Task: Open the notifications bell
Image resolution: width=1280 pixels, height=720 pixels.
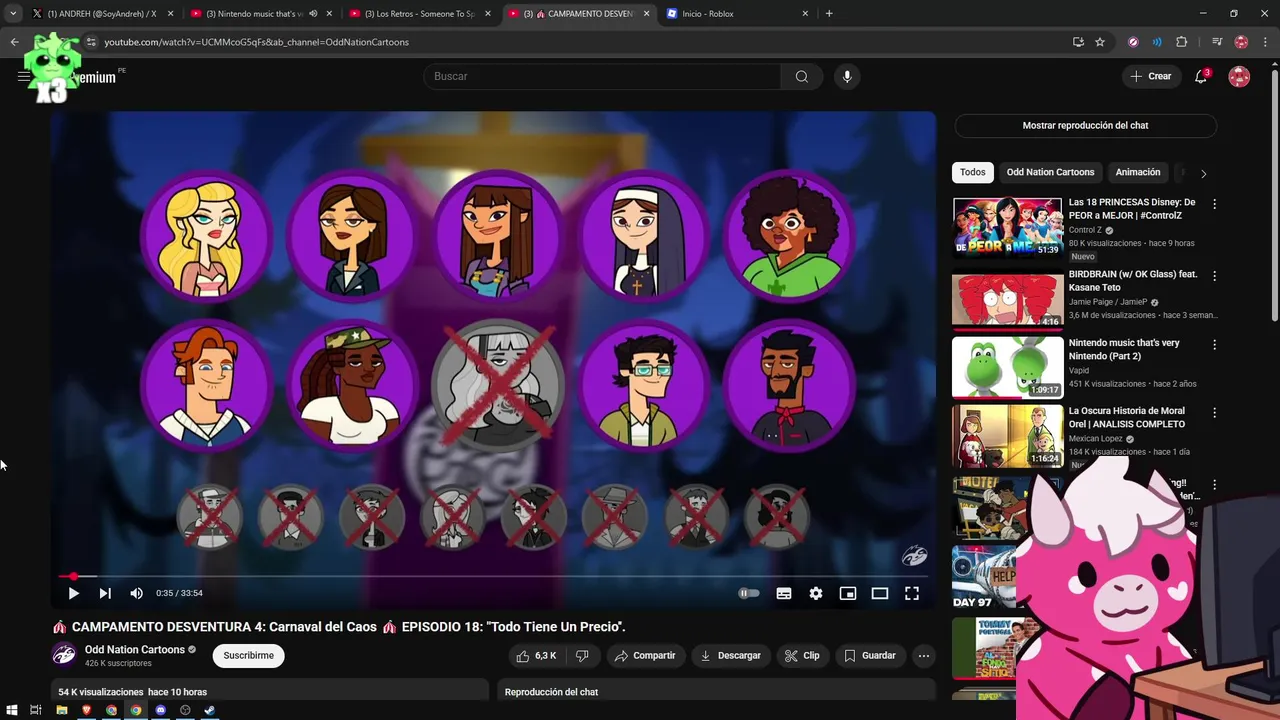Action: pyautogui.click(x=1201, y=77)
